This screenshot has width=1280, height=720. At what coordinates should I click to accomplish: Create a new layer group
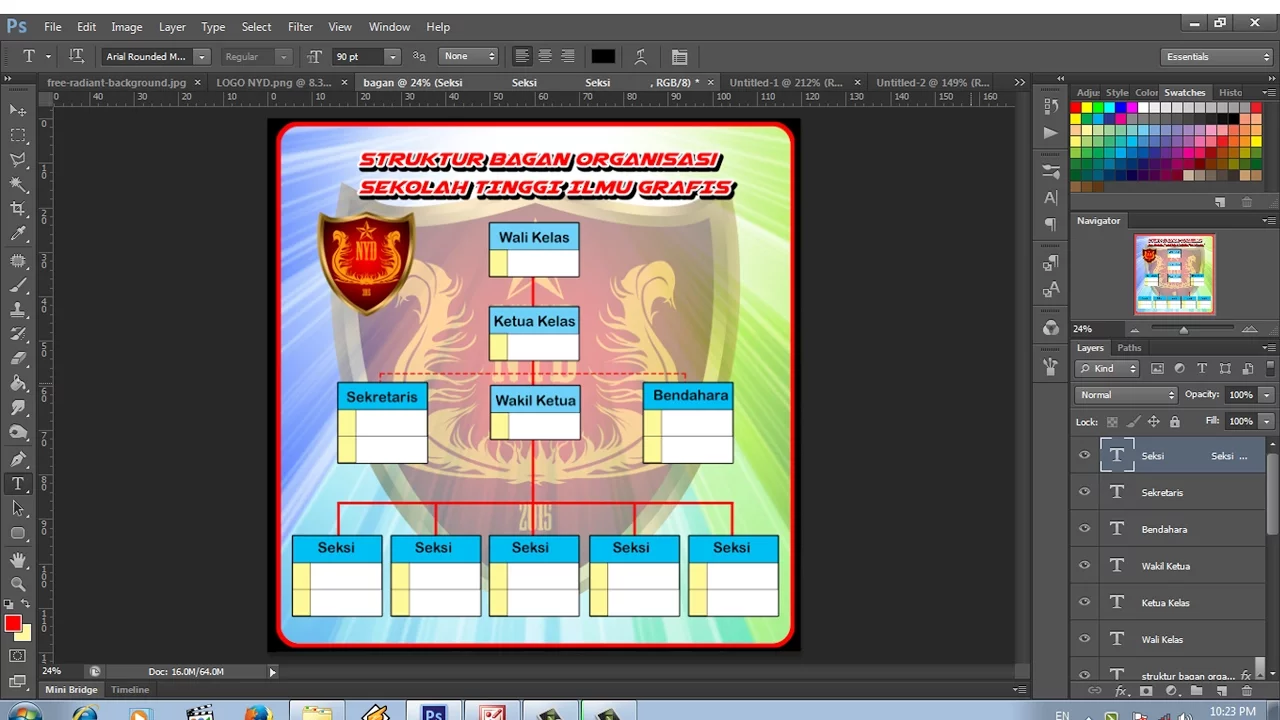pos(1196,691)
